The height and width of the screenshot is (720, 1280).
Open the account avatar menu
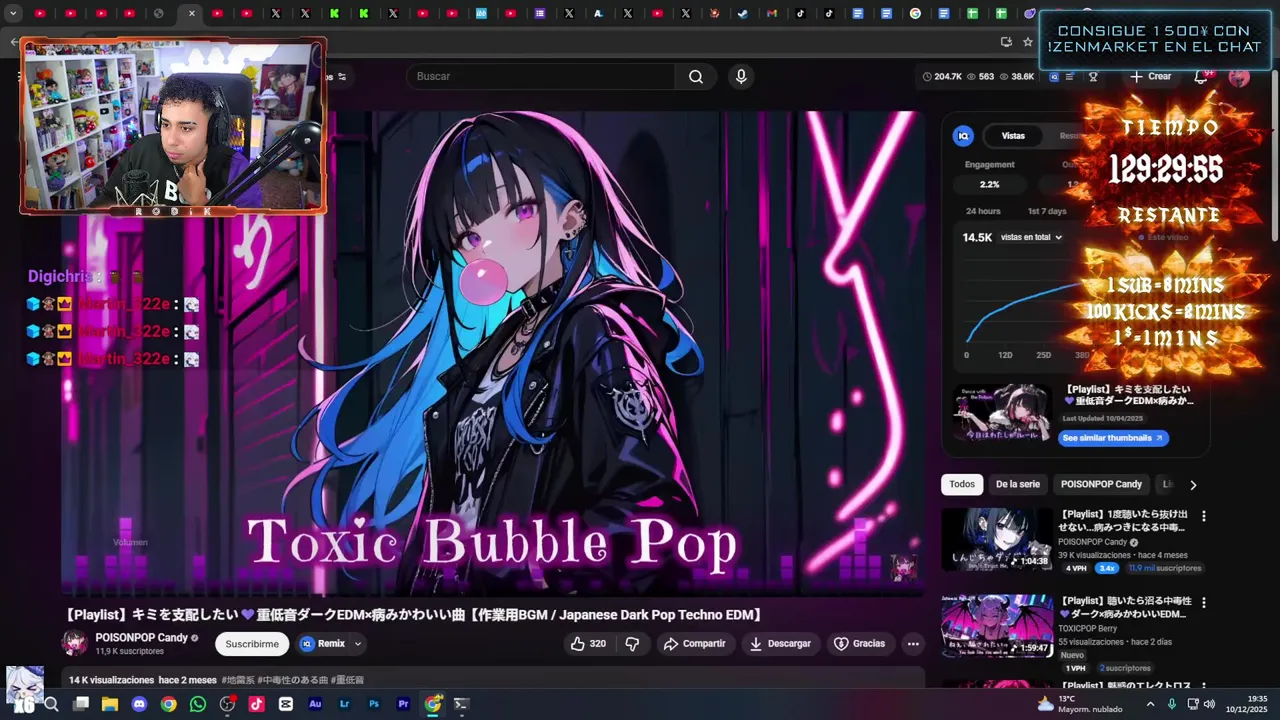pyautogui.click(x=1239, y=77)
